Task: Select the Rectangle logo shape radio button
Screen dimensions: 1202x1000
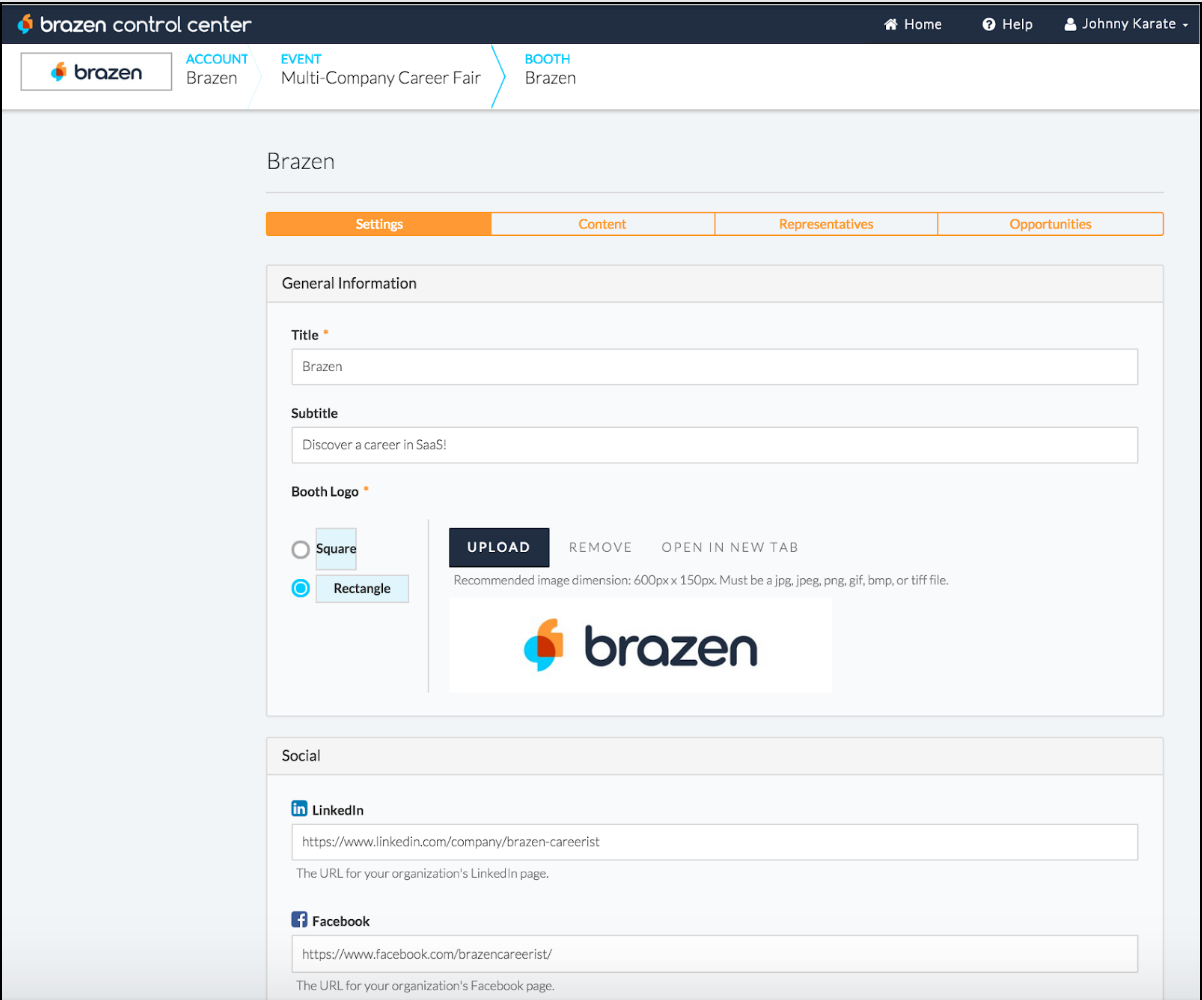Action: tap(300, 588)
